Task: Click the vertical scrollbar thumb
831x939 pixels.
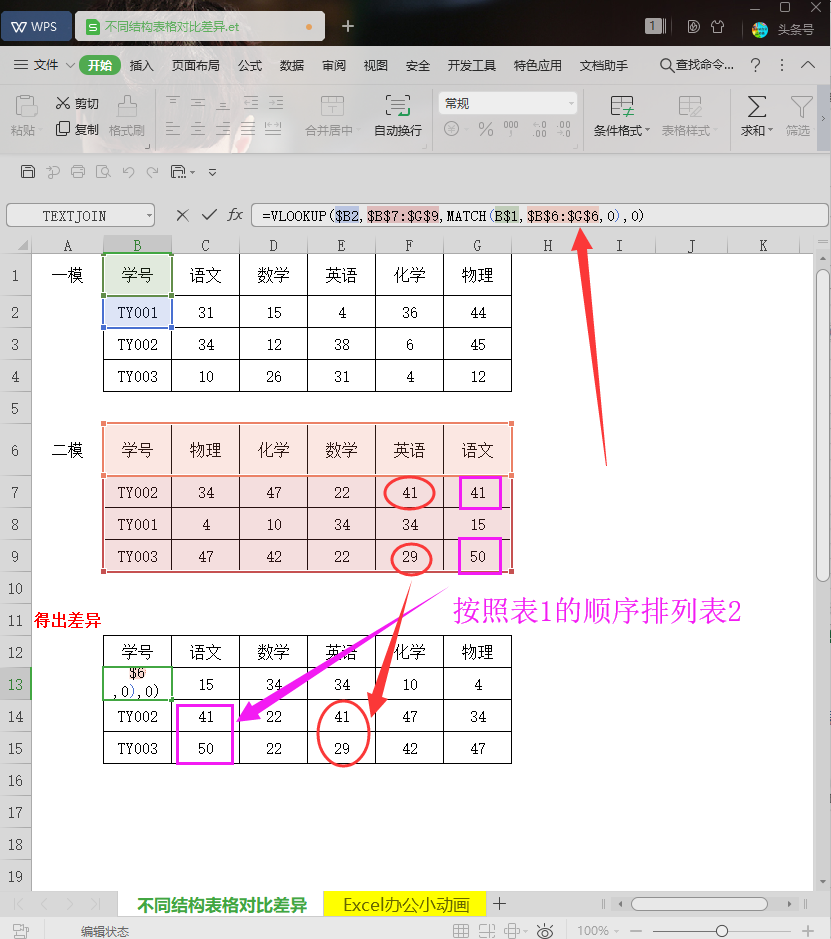Action: click(x=823, y=426)
